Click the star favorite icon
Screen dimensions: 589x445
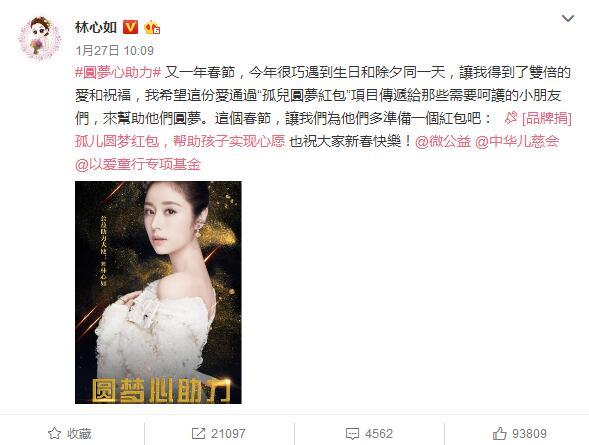[x=54, y=434]
